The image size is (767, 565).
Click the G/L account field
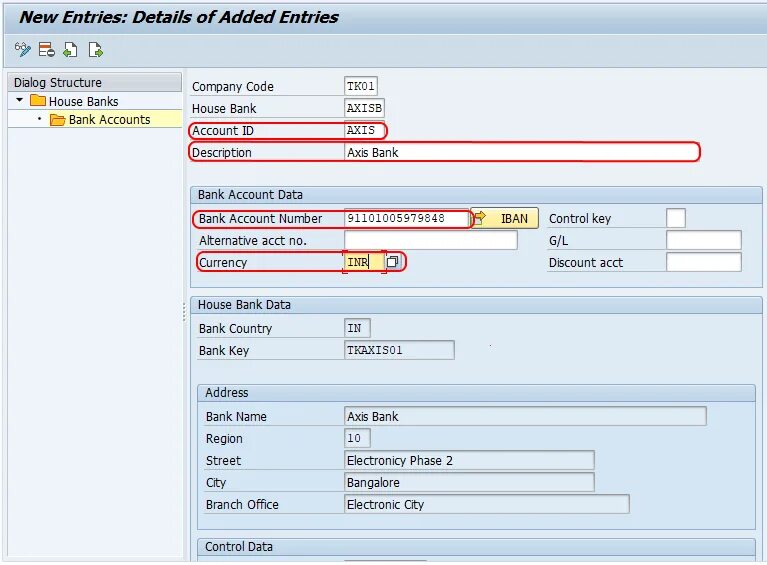point(703,240)
